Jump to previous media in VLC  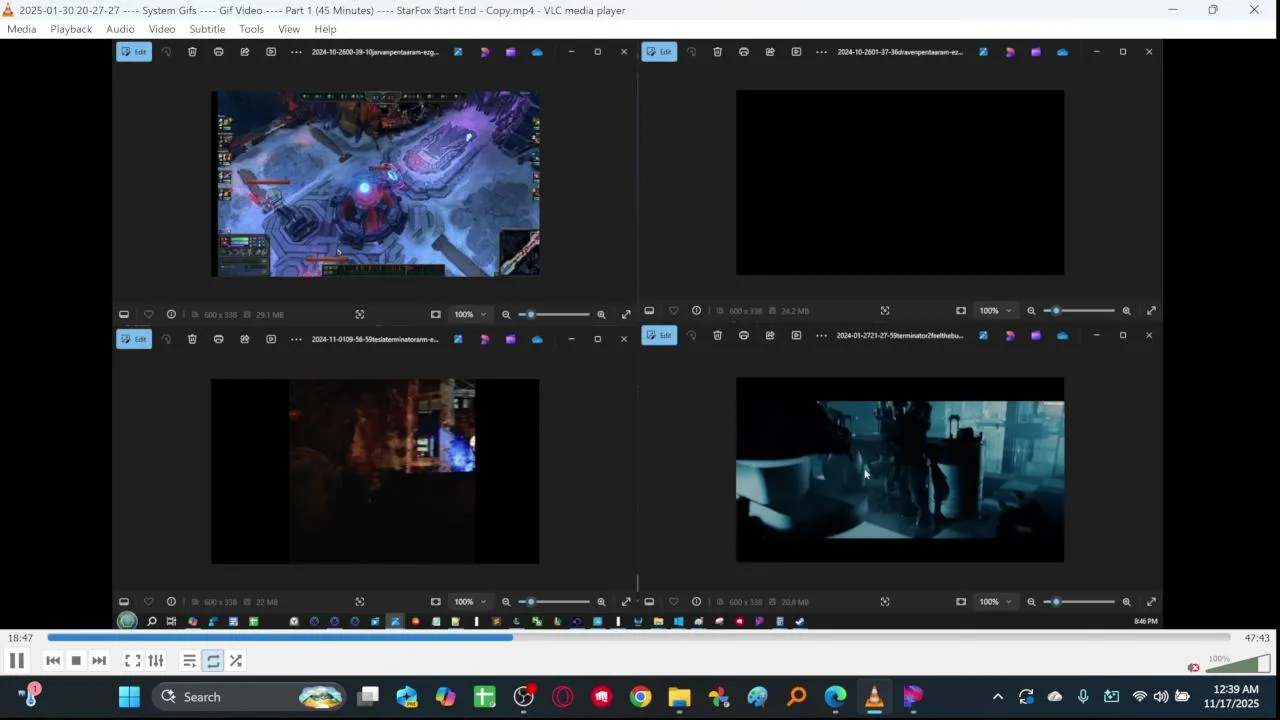53,661
